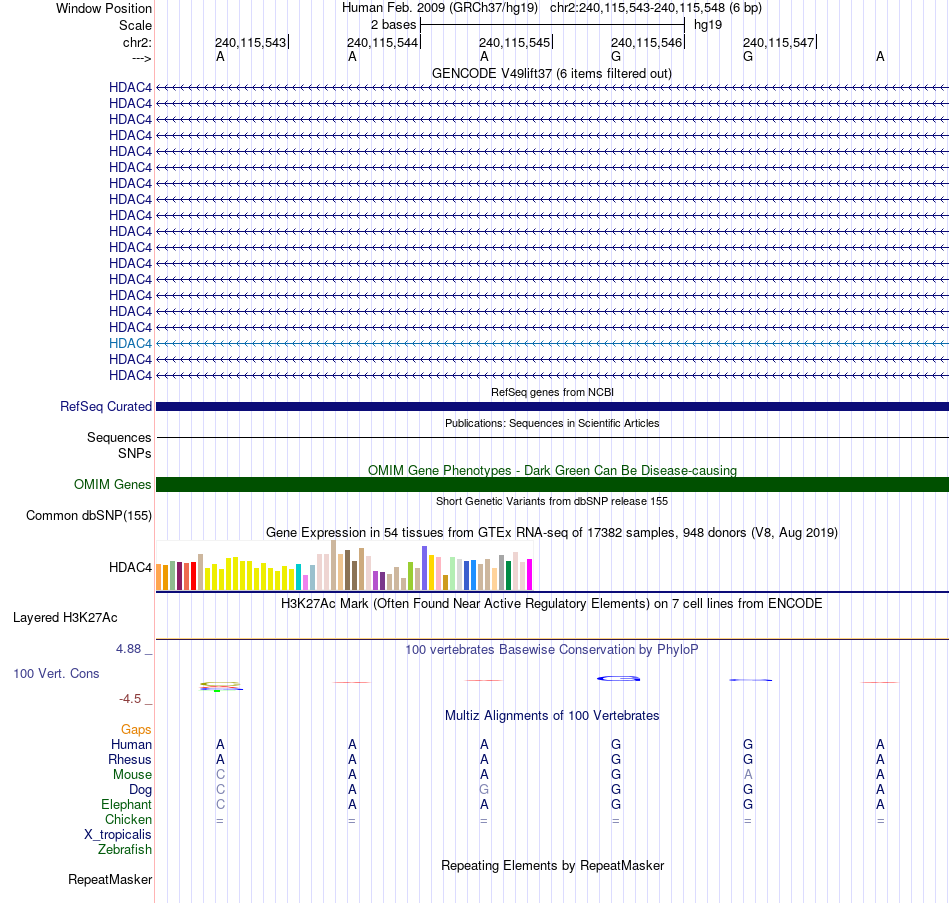Click the X_tropicalis alignment row label
This screenshot has width=950, height=903.
(118, 835)
